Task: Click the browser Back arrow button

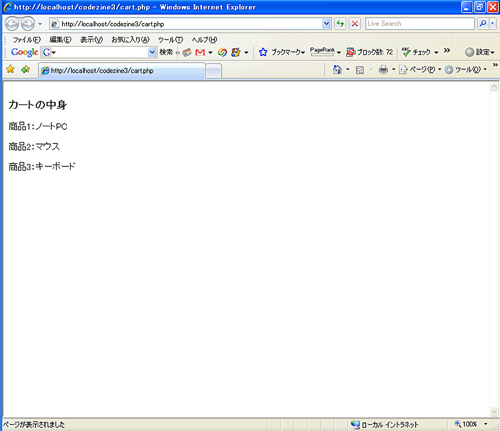Action: tap(12, 24)
